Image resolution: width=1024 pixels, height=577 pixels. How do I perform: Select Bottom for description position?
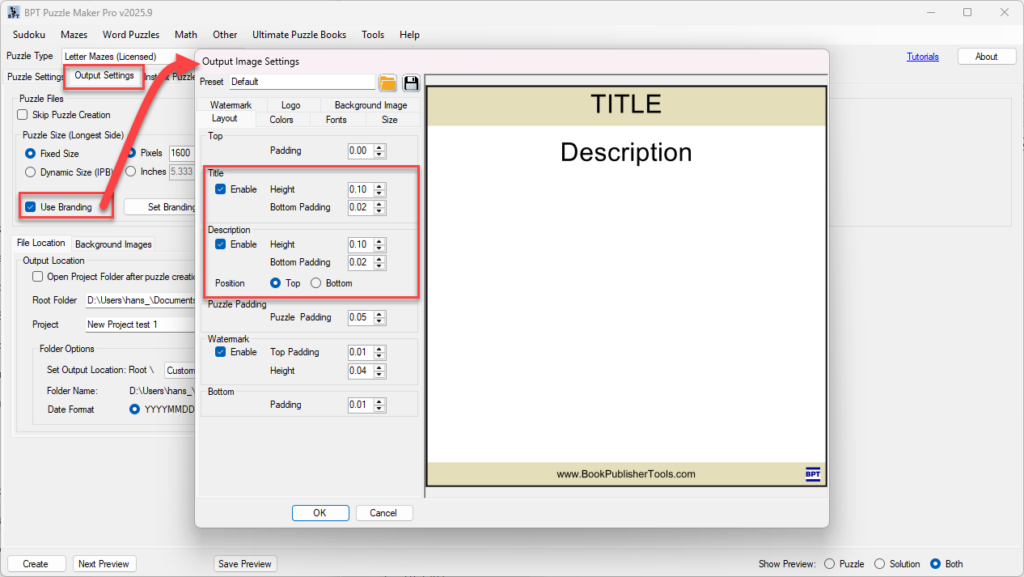(316, 283)
